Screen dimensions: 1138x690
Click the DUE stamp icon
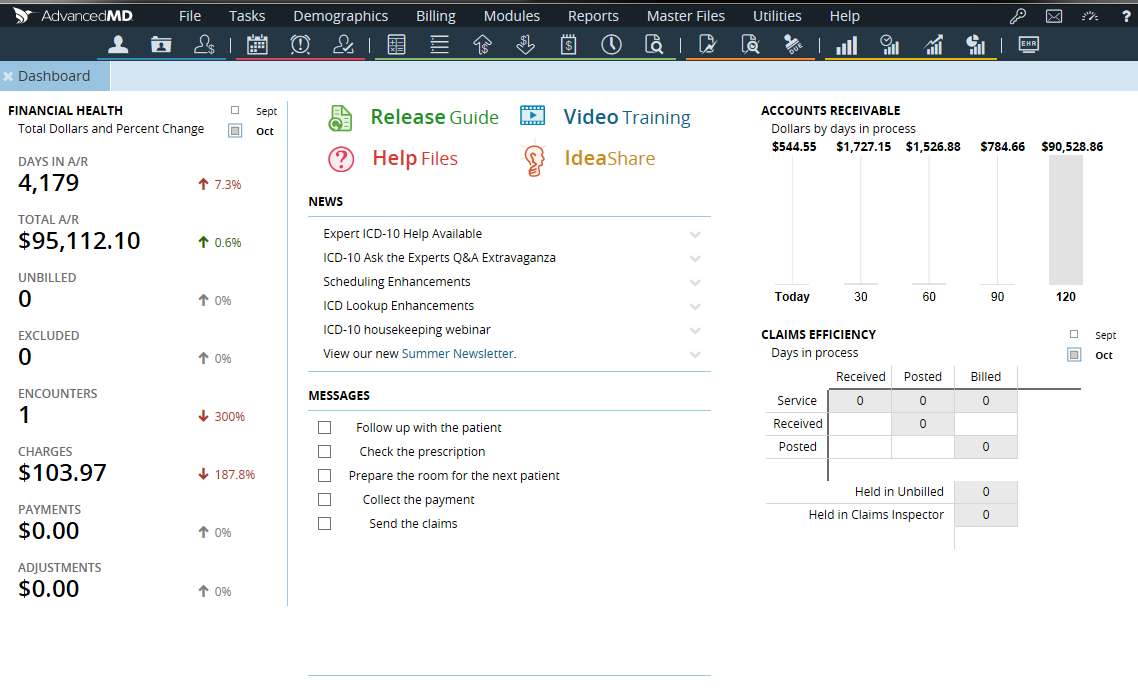tap(793, 45)
